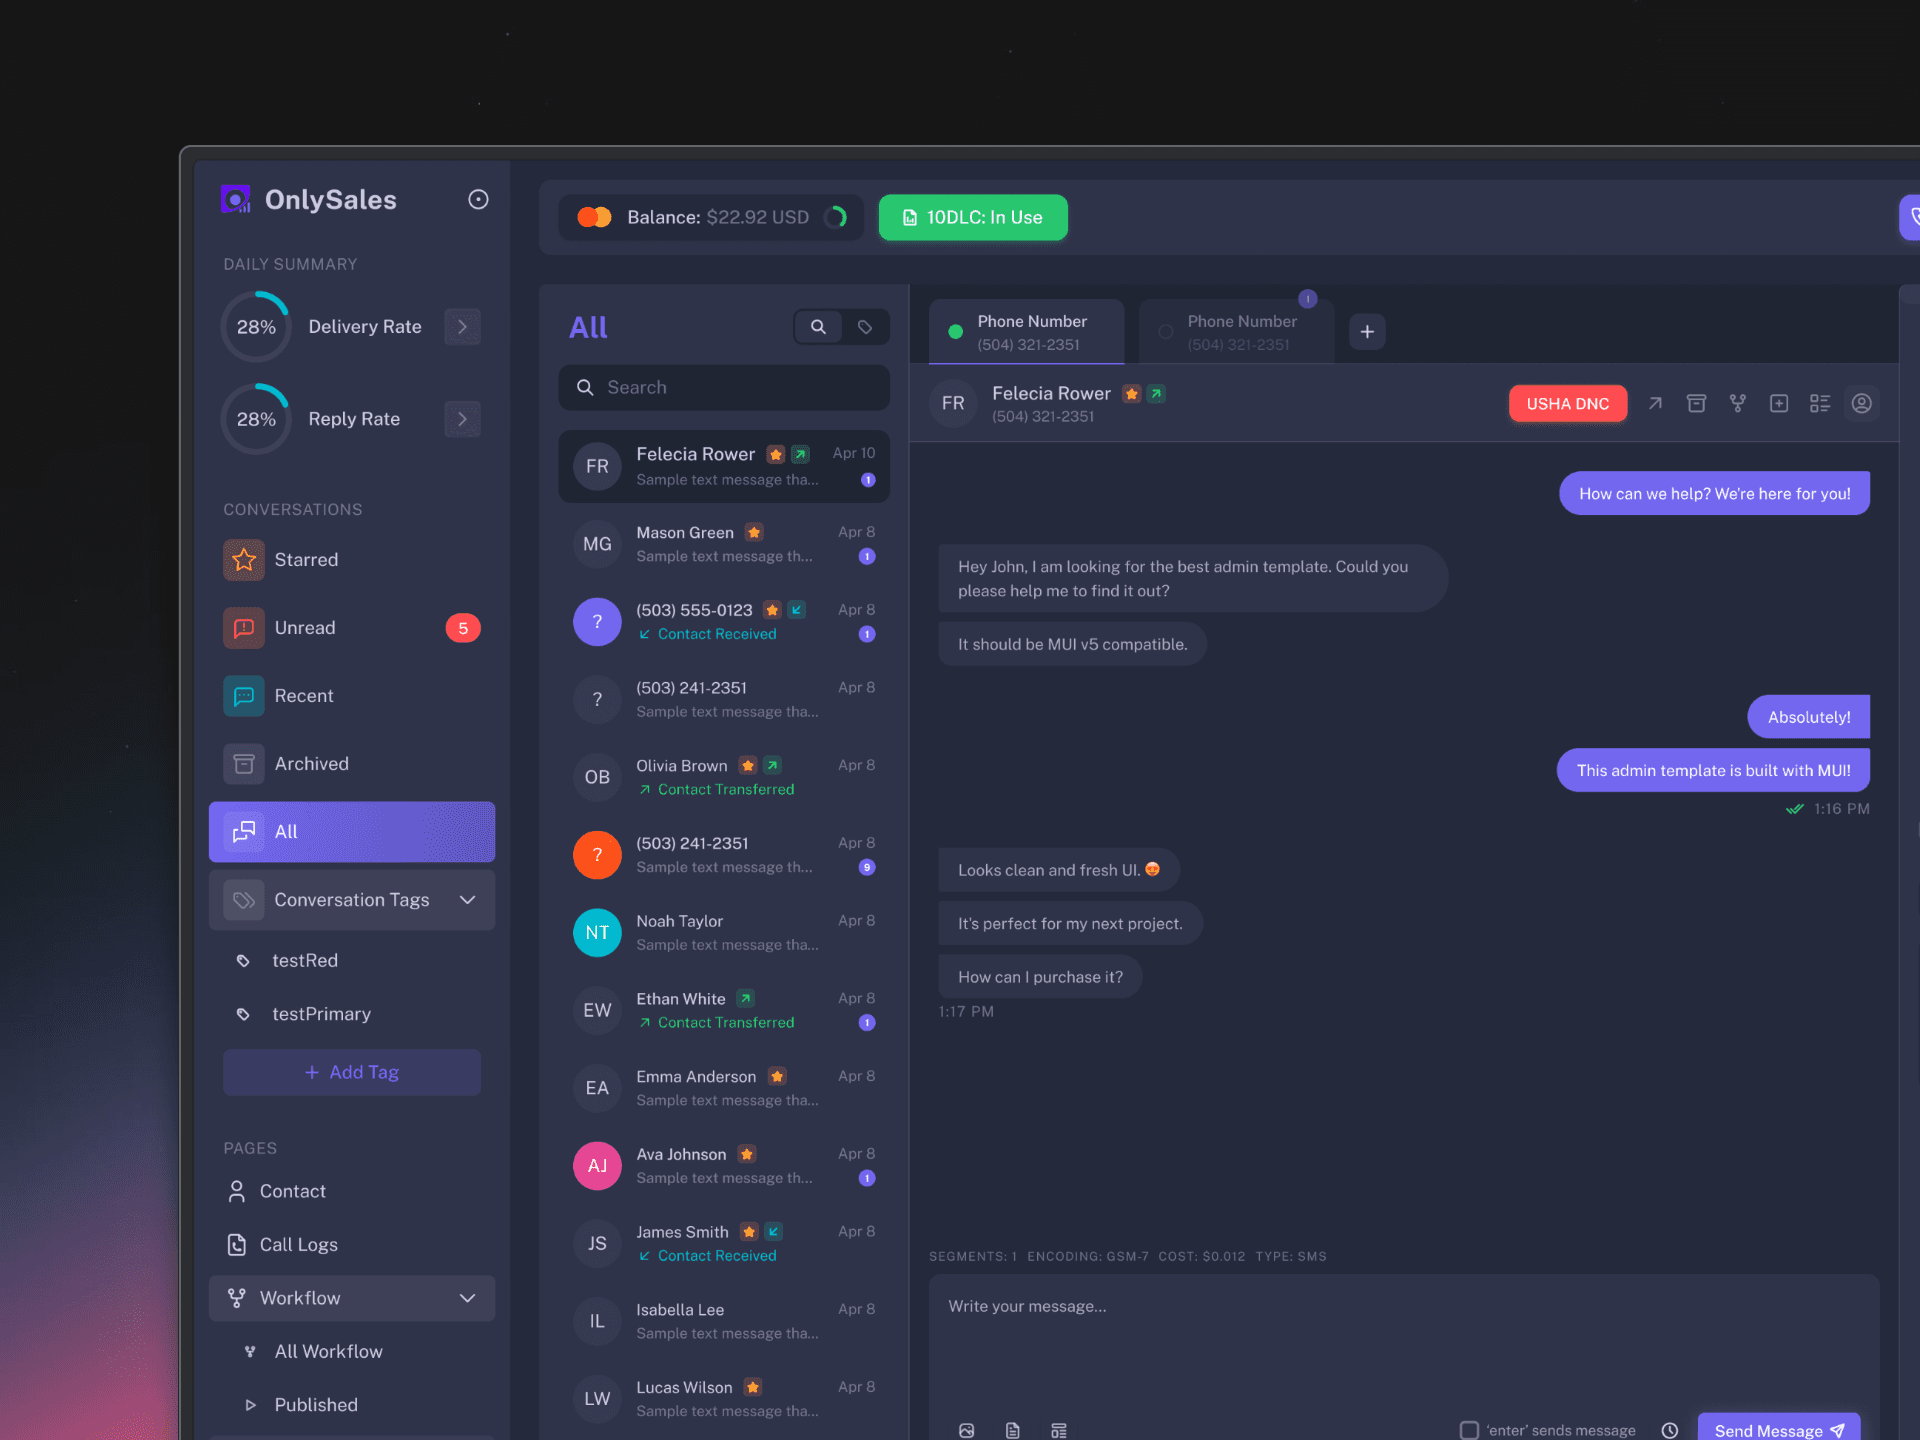Toggle search mode icon in All header
Viewport: 1920px width, 1440px height.
point(818,327)
